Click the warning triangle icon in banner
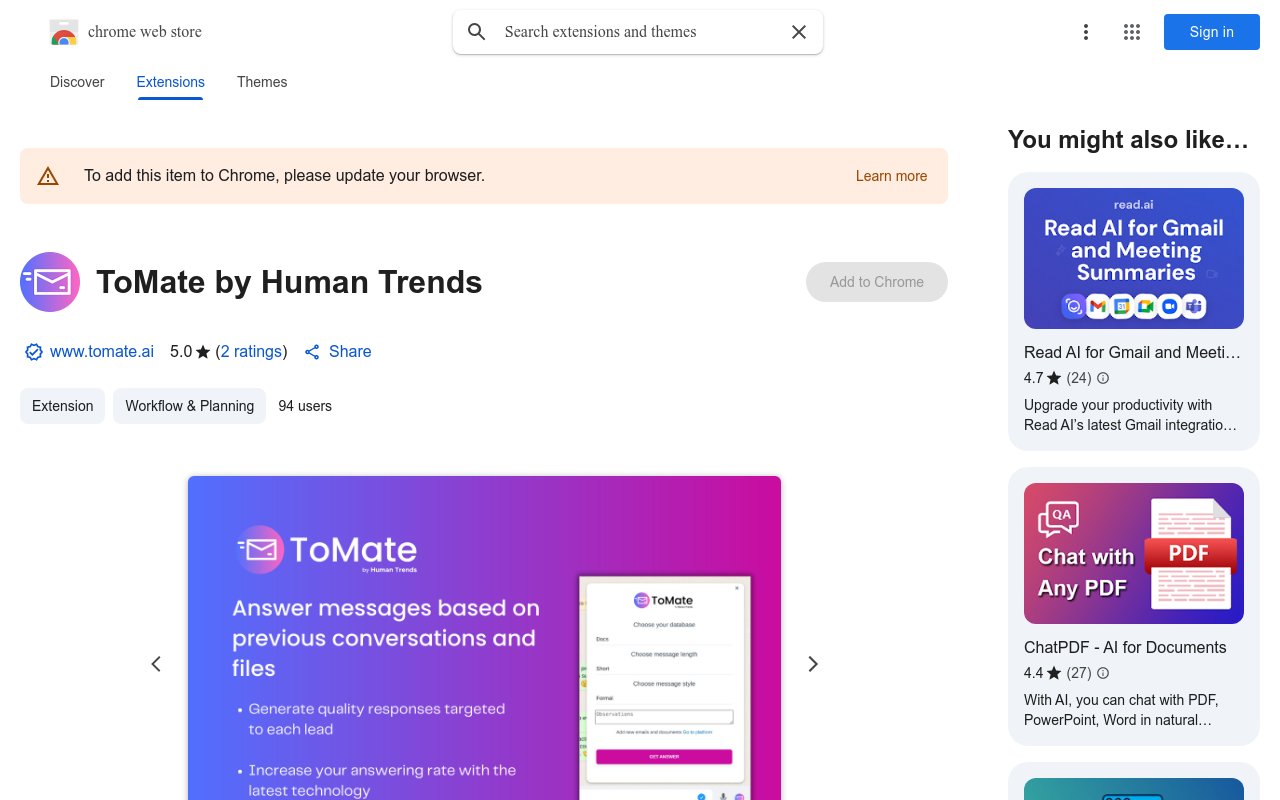 click(x=48, y=176)
